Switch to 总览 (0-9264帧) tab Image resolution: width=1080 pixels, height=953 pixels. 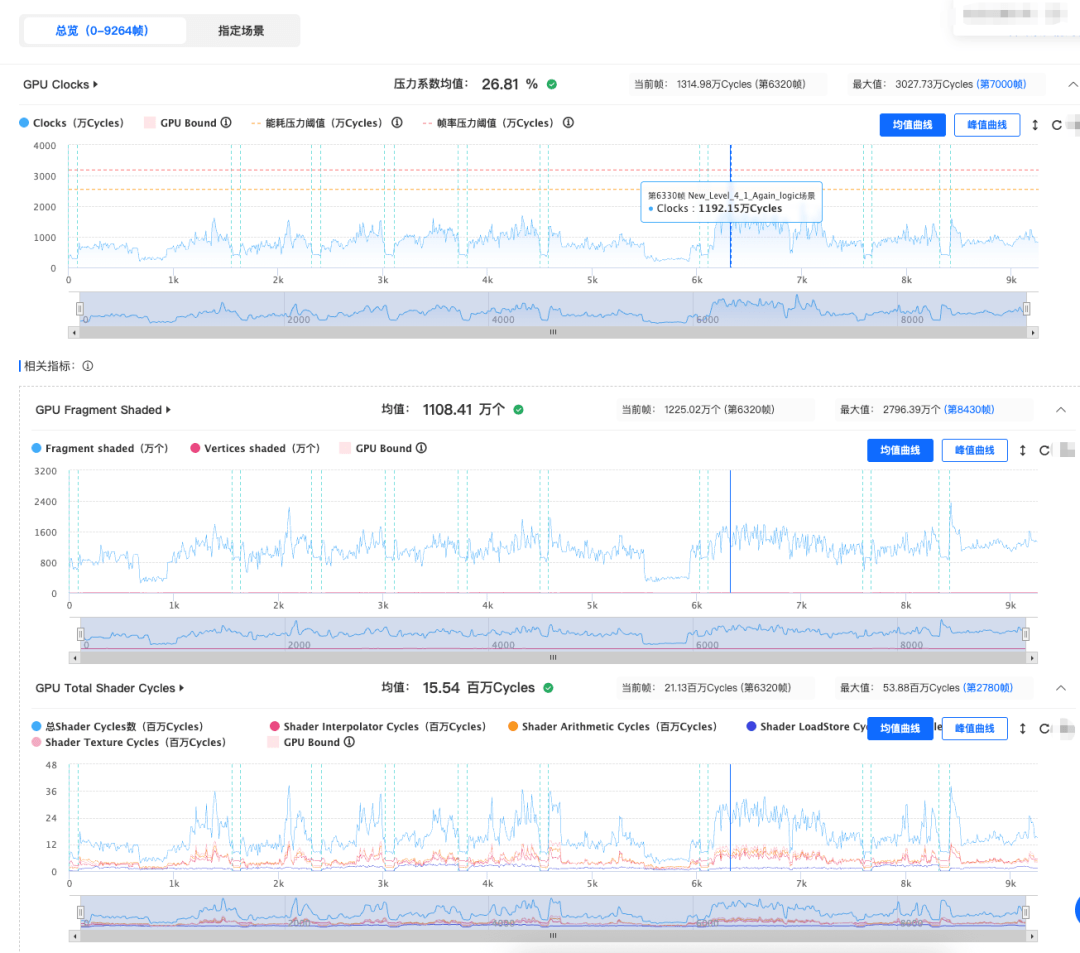pyautogui.click(x=102, y=30)
